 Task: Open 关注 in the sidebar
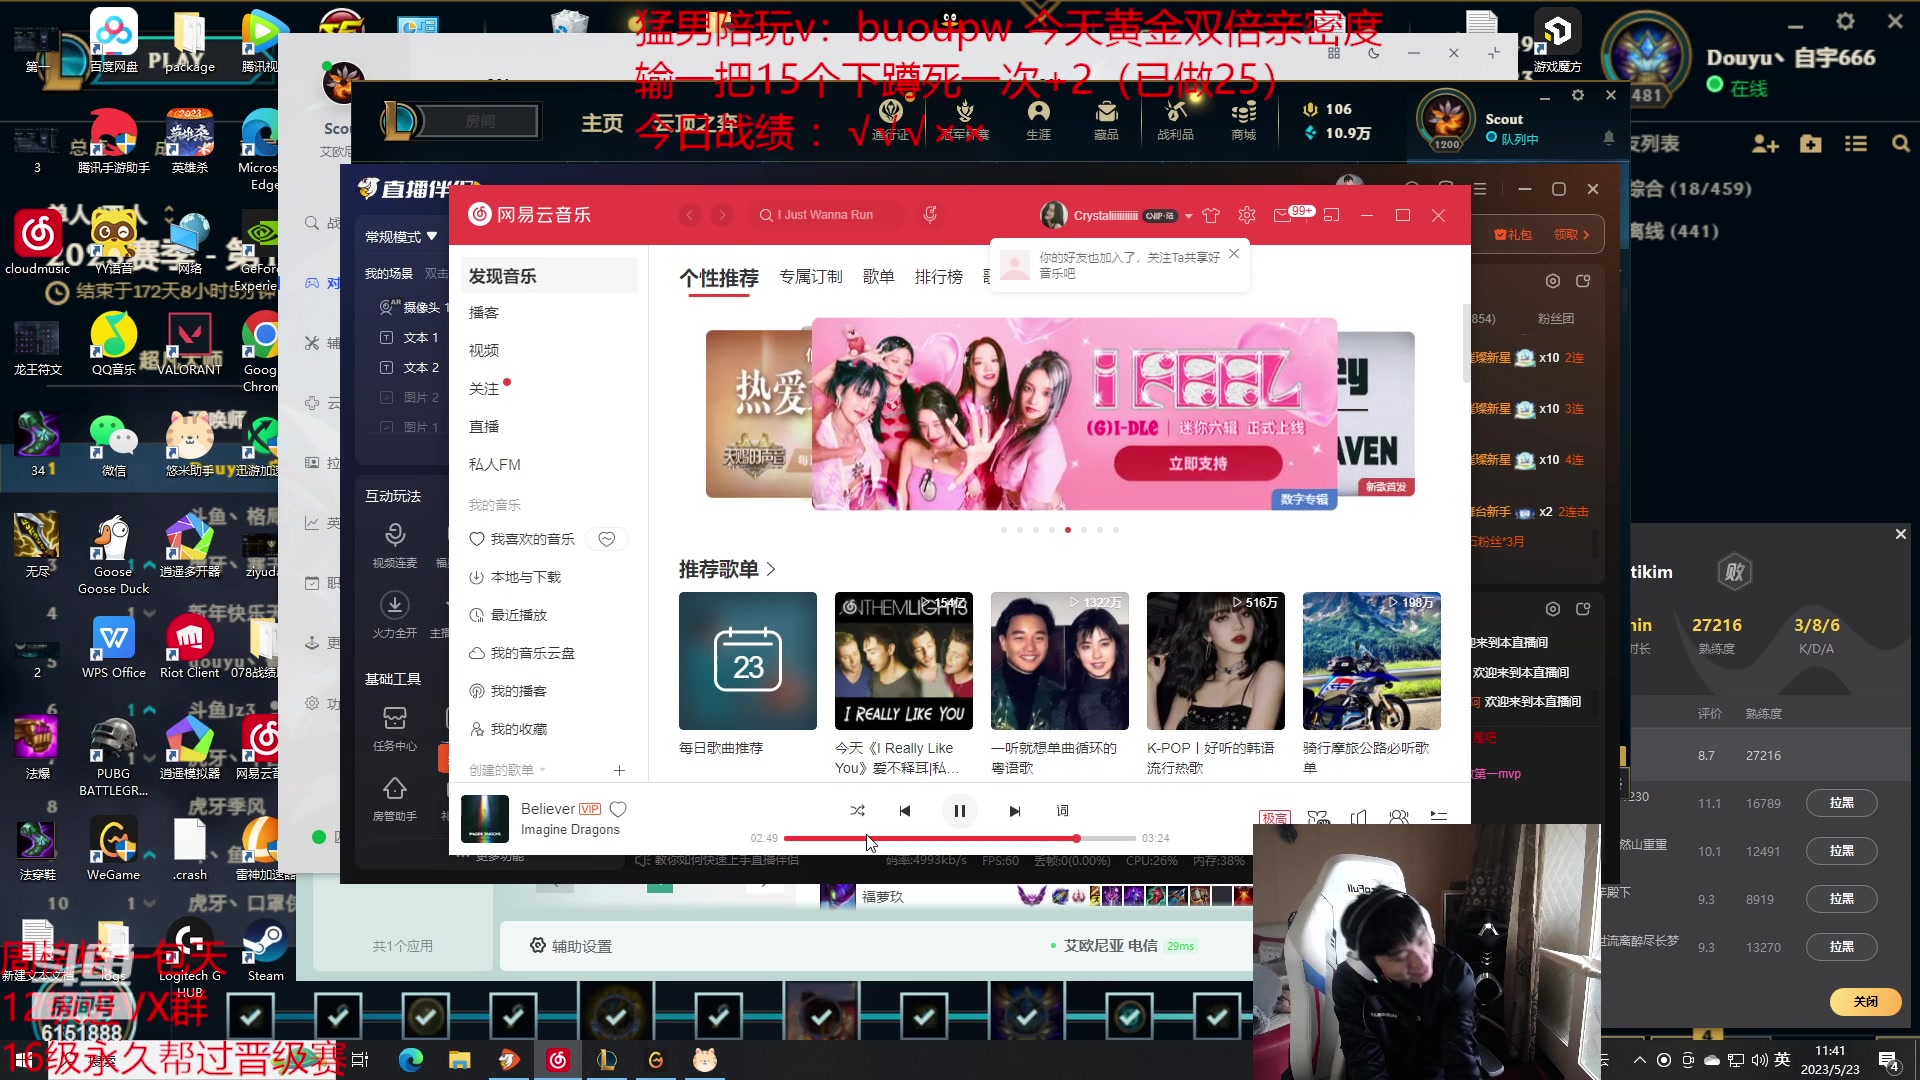tap(484, 388)
